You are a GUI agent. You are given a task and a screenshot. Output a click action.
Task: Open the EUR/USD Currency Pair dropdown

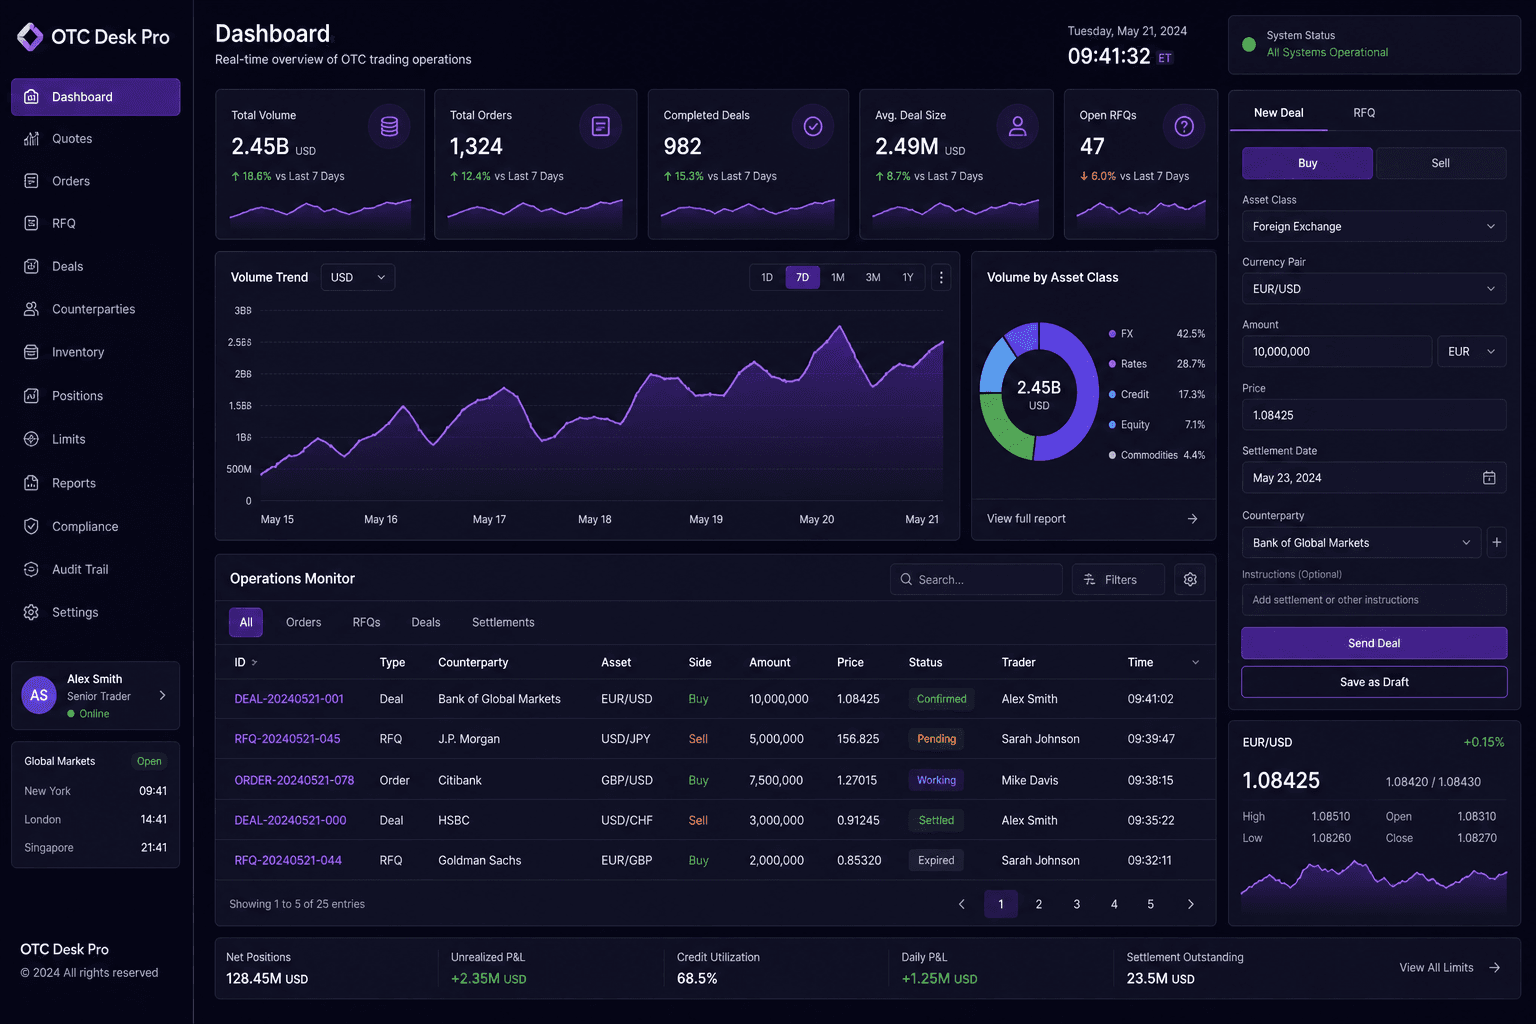click(x=1374, y=289)
